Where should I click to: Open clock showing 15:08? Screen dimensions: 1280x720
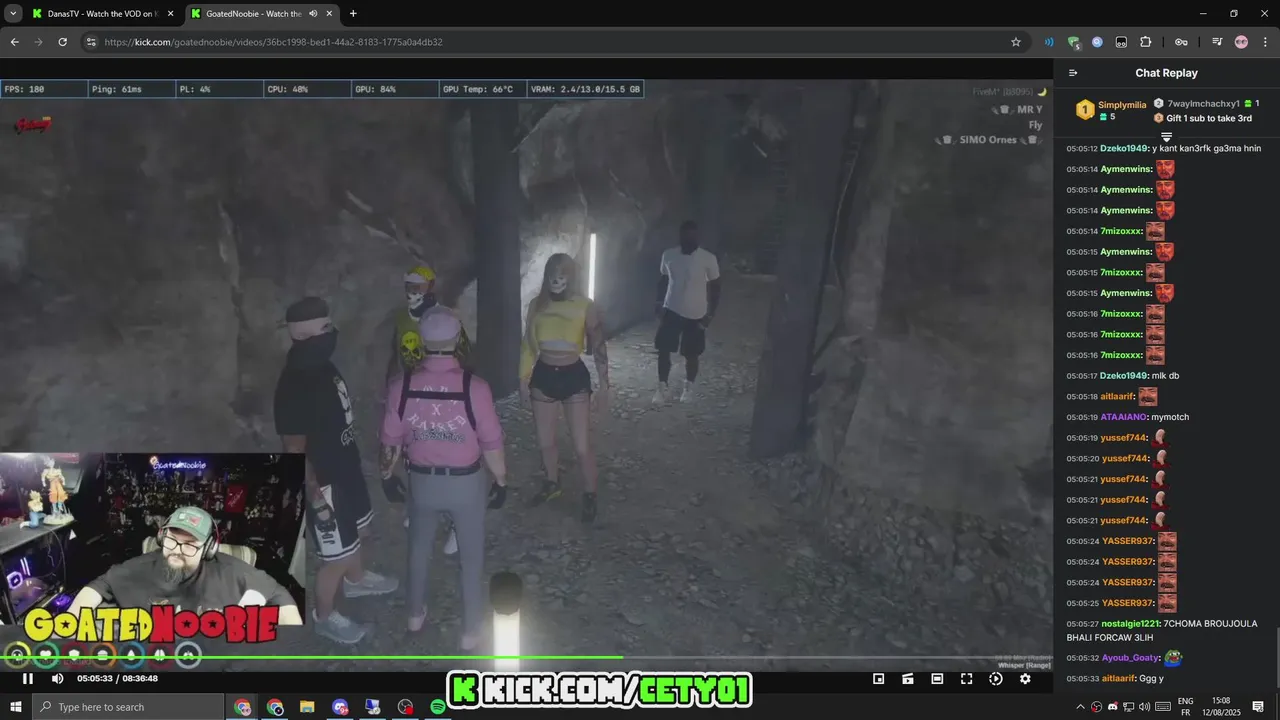pyautogui.click(x=1220, y=707)
